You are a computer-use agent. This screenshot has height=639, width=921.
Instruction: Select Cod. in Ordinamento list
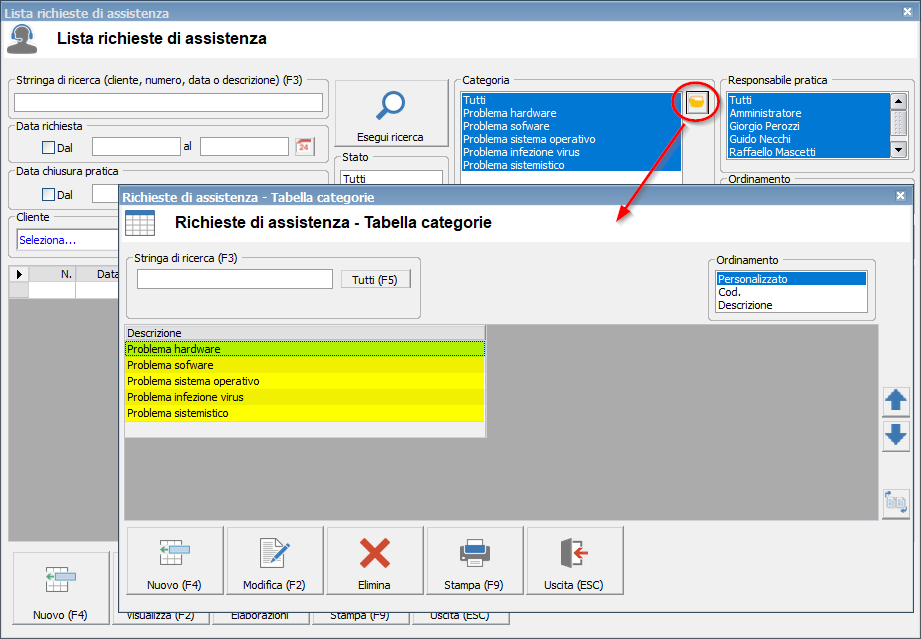[729, 292]
